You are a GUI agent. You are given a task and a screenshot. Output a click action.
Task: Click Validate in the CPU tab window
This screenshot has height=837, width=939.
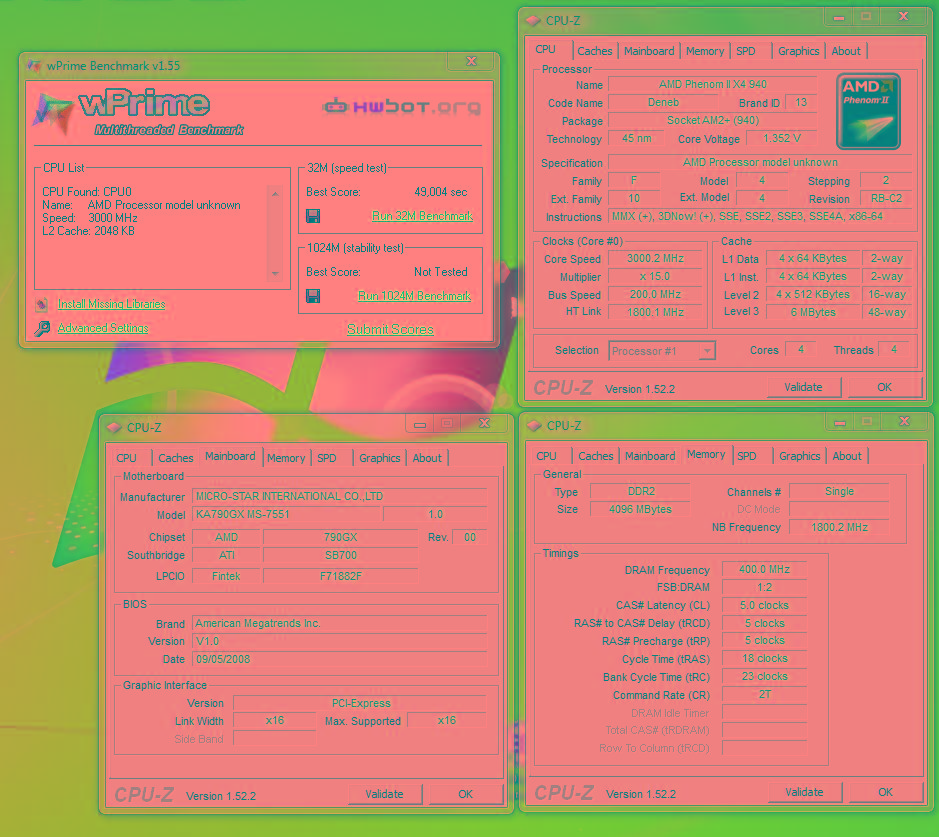point(804,387)
